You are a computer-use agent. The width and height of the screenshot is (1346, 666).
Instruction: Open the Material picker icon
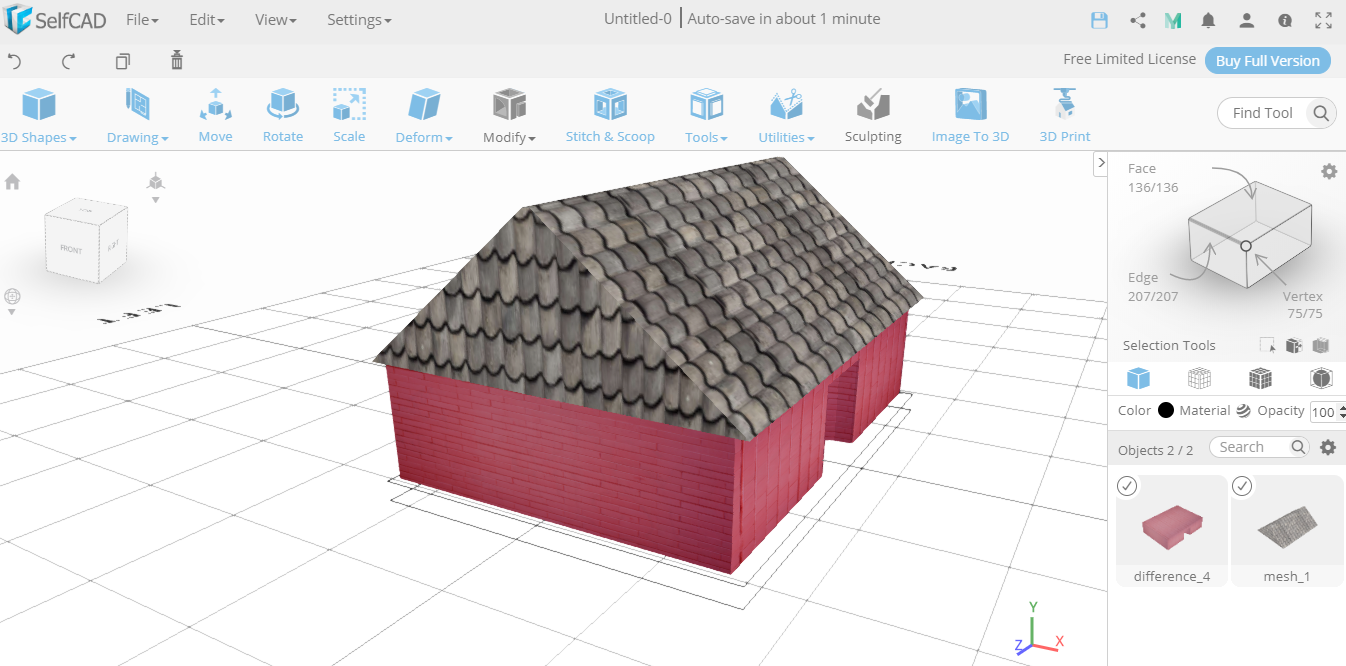tap(1244, 410)
